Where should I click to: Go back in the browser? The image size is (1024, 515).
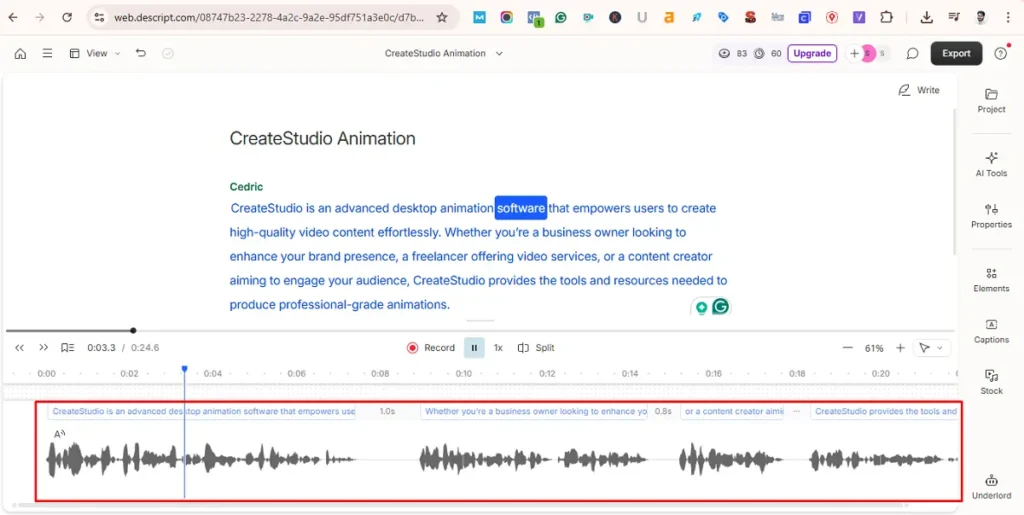[x=13, y=18]
